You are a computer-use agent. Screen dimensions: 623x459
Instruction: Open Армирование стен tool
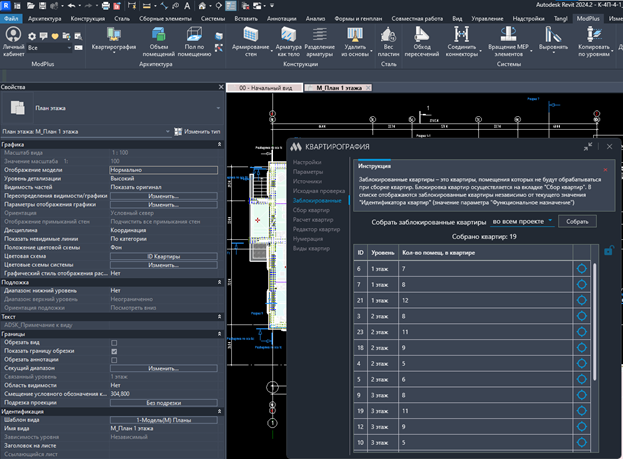click(x=250, y=42)
